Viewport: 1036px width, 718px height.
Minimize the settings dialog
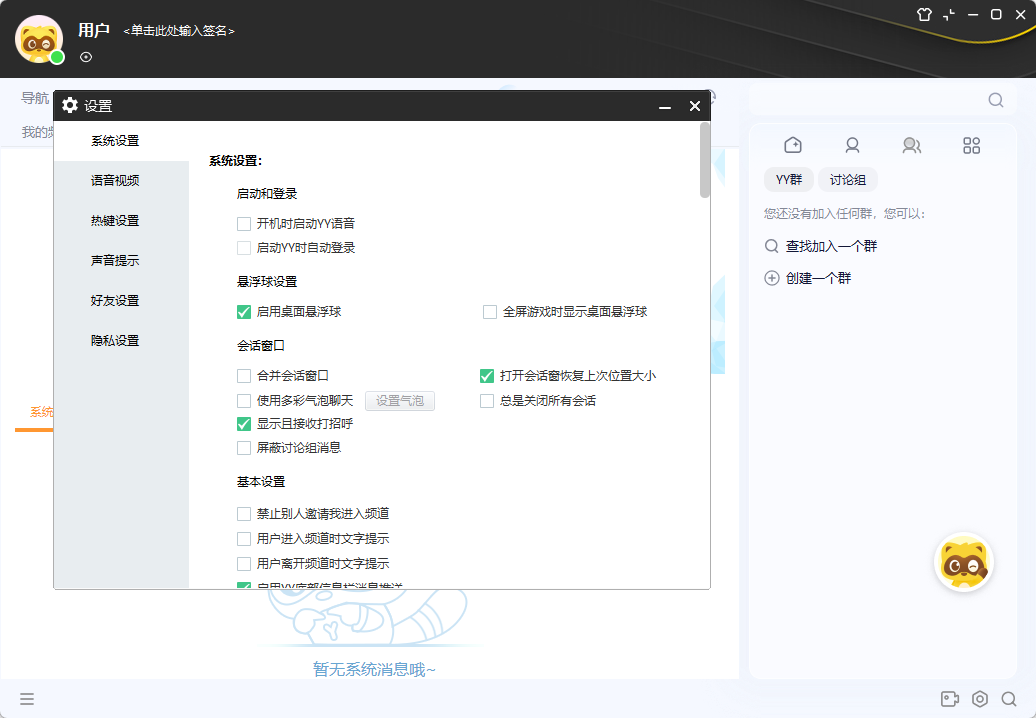pyautogui.click(x=665, y=106)
